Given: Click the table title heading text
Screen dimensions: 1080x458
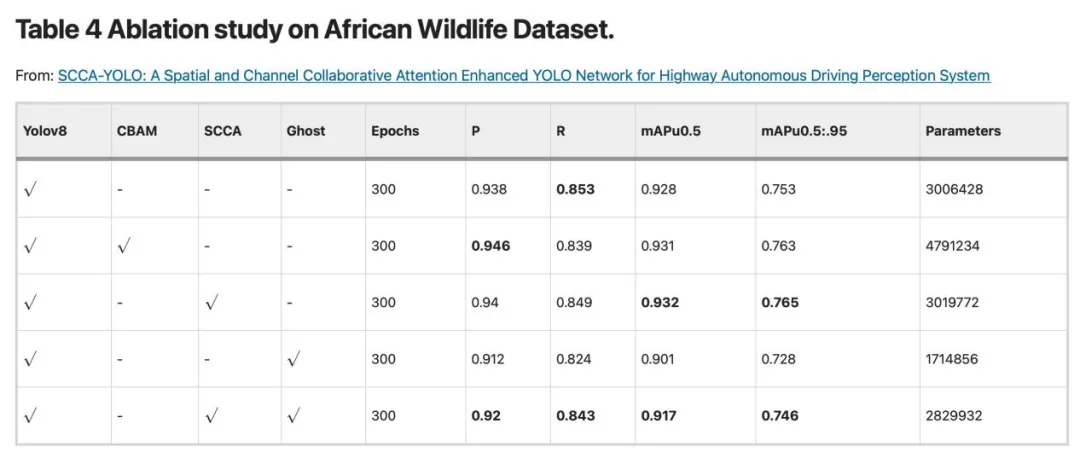Looking at the screenshot, I should (x=314, y=30).
